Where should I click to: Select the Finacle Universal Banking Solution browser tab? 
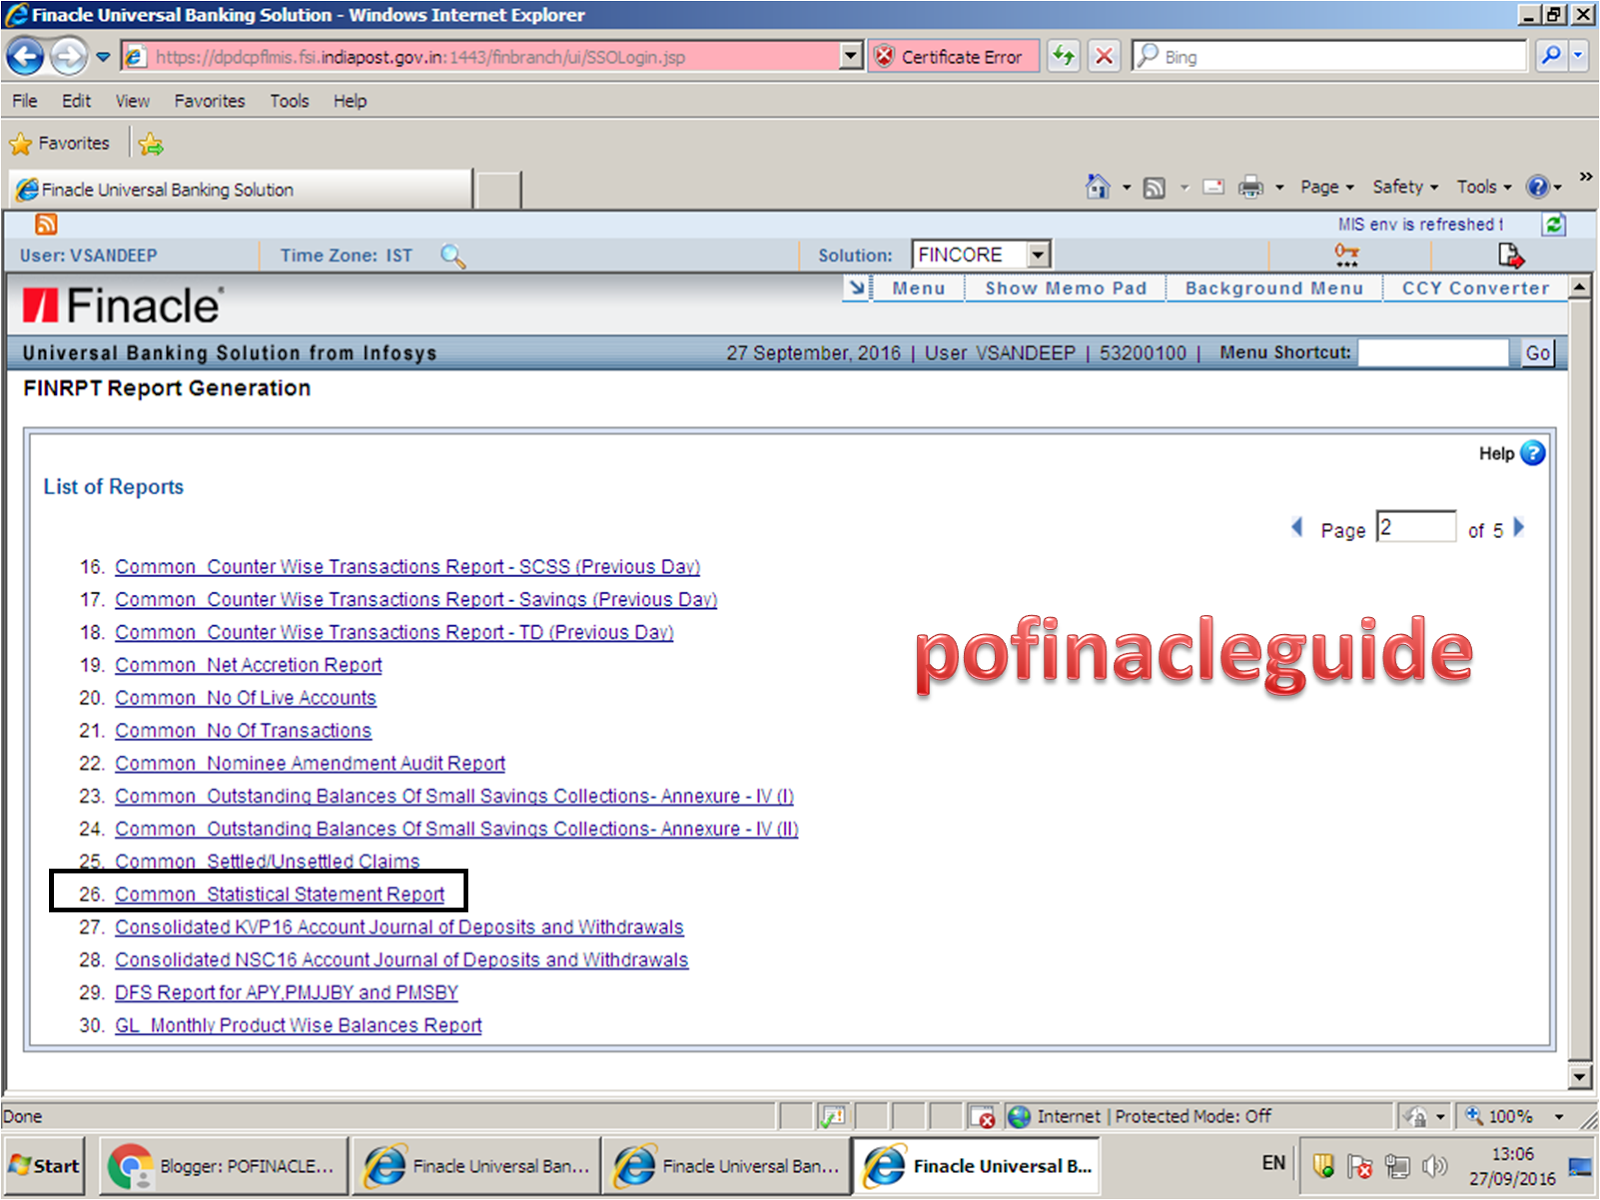[240, 189]
